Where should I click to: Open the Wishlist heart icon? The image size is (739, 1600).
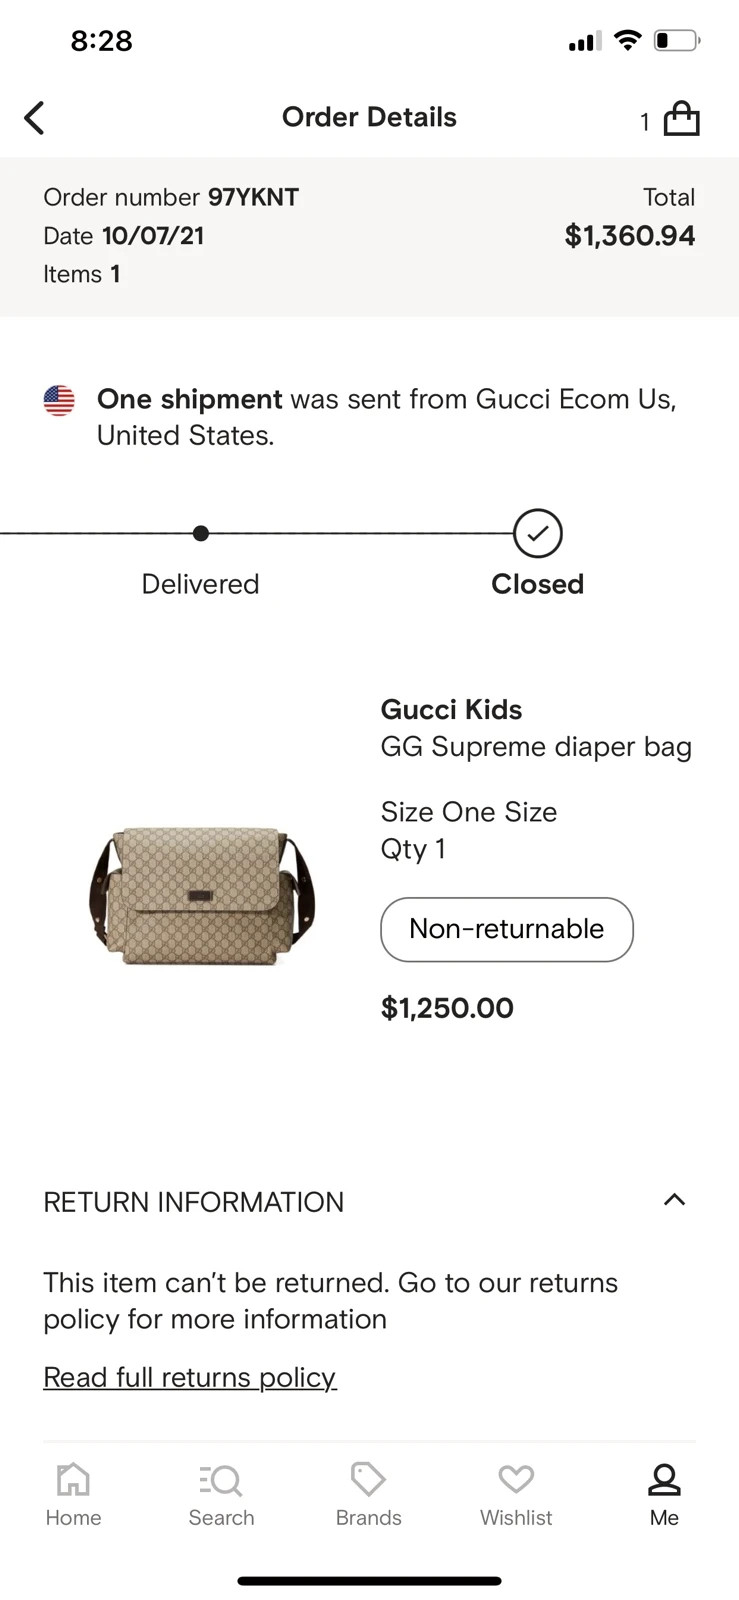[x=516, y=1479]
